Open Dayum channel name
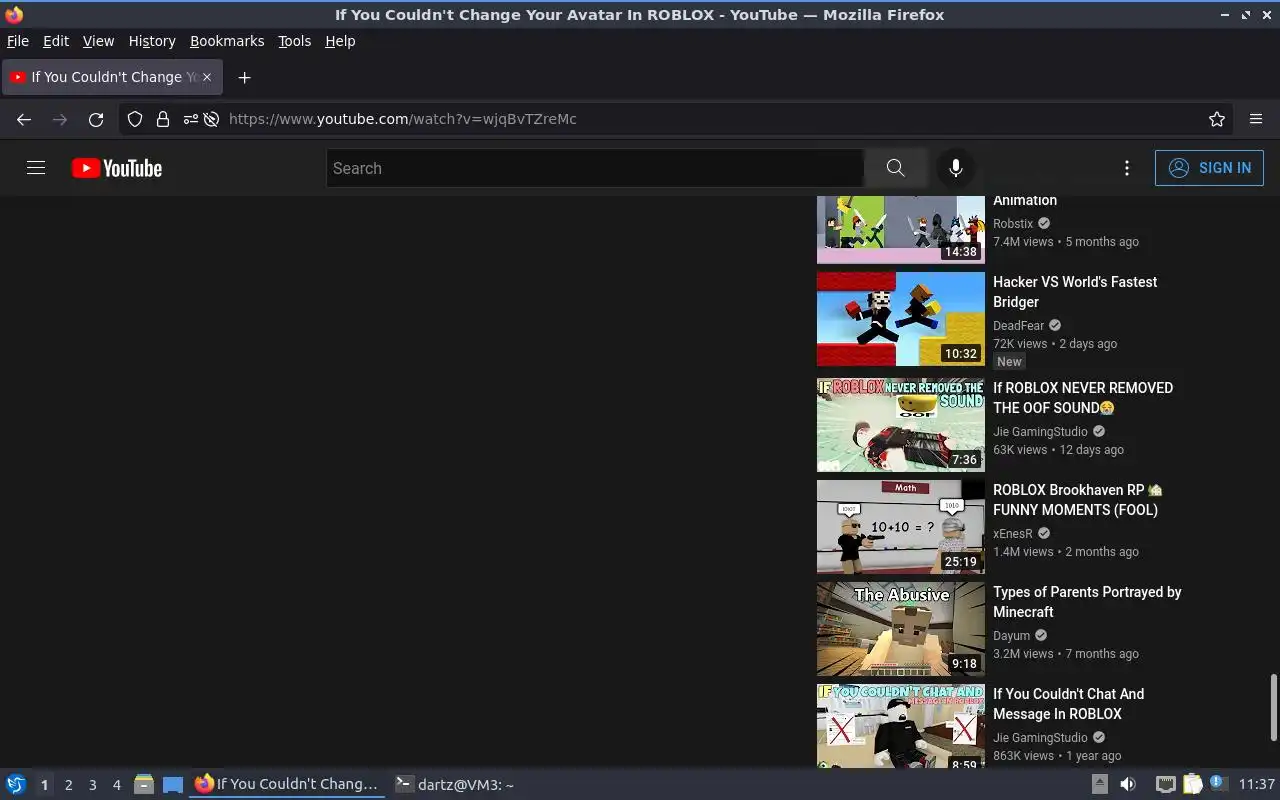Image resolution: width=1280 pixels, height=800 pixels. 1011,635
